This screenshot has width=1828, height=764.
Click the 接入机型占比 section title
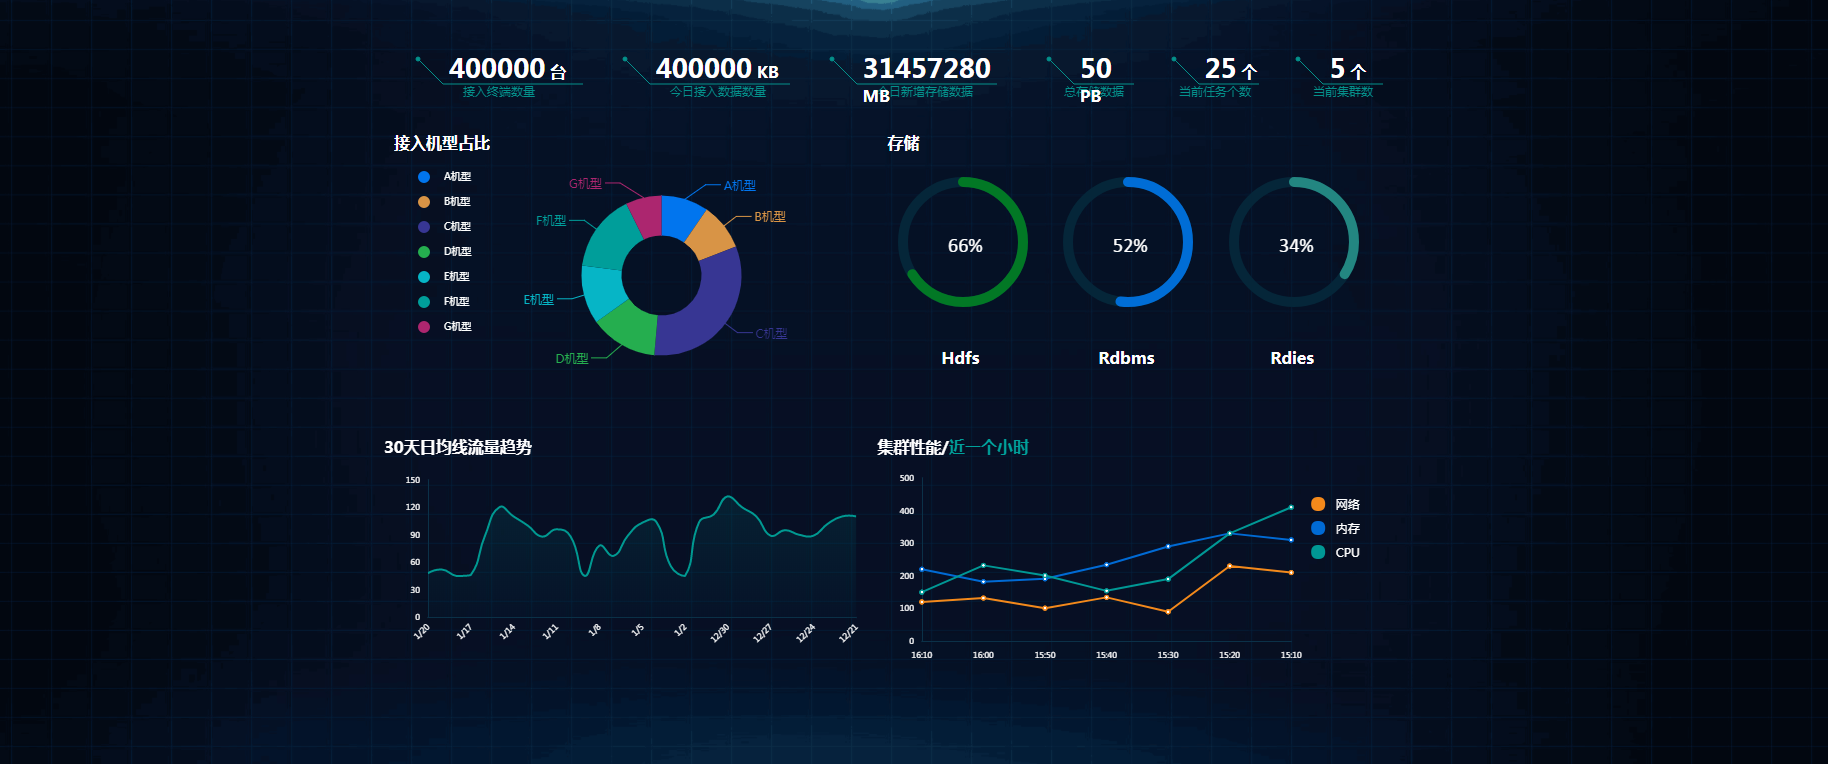click(442, 144)
